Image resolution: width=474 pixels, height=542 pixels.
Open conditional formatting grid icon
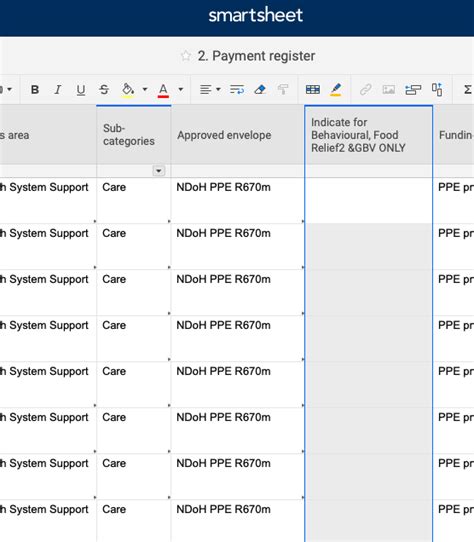point(313,90)
